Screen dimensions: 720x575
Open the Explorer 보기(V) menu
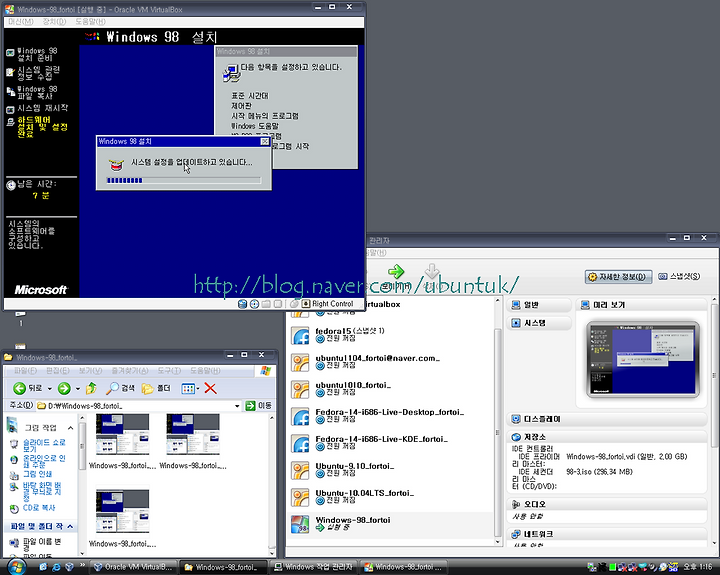pos(90,371)
